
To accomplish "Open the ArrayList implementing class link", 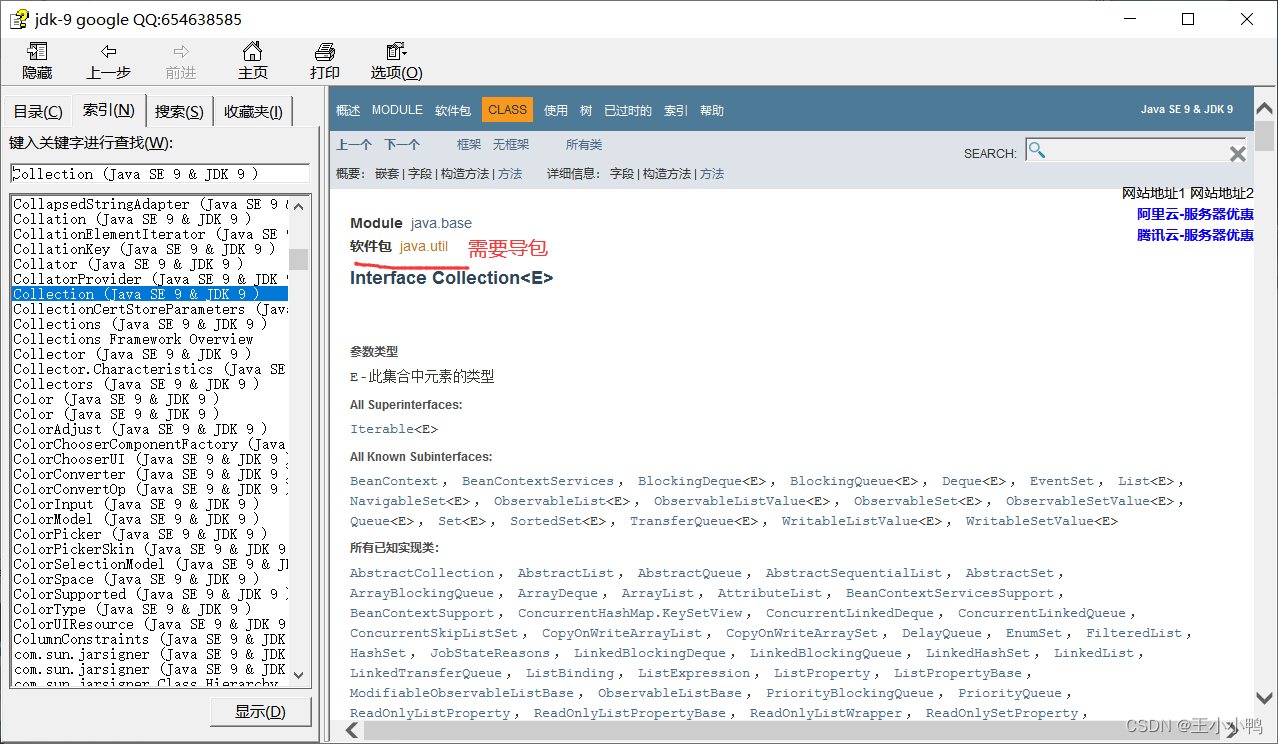I will (x=657, y=592).
